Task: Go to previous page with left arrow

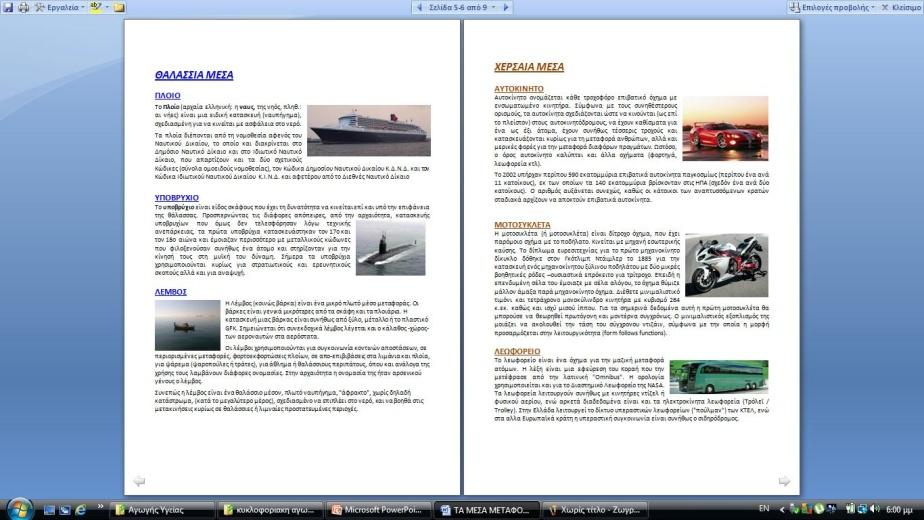Action: [x=419, y=7]
